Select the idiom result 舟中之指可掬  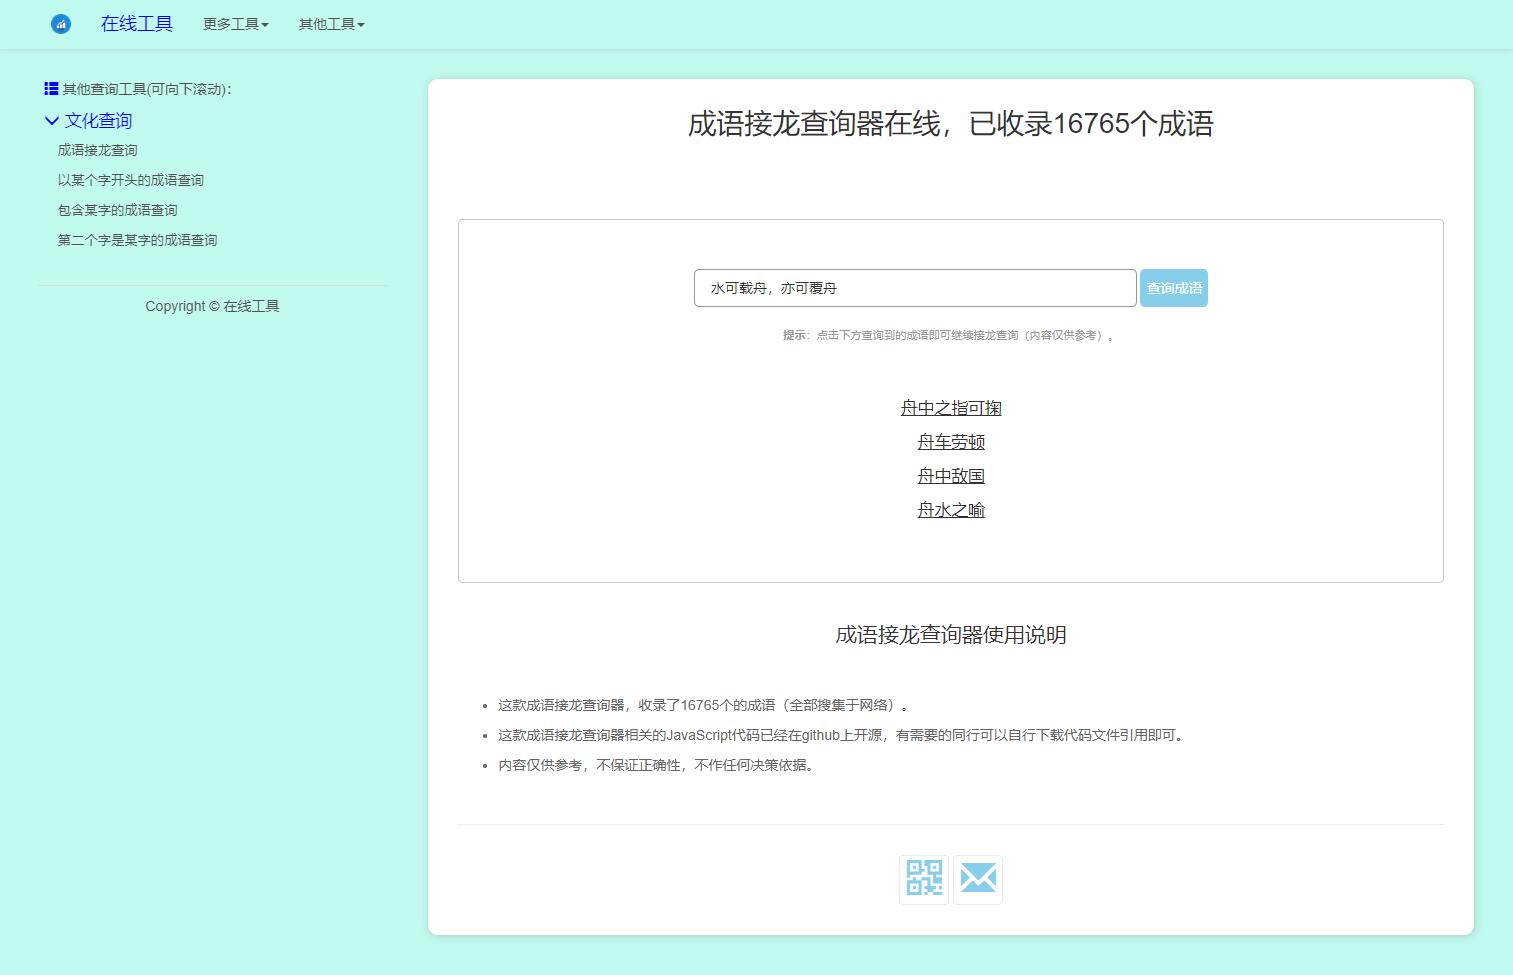pos(950,408)
